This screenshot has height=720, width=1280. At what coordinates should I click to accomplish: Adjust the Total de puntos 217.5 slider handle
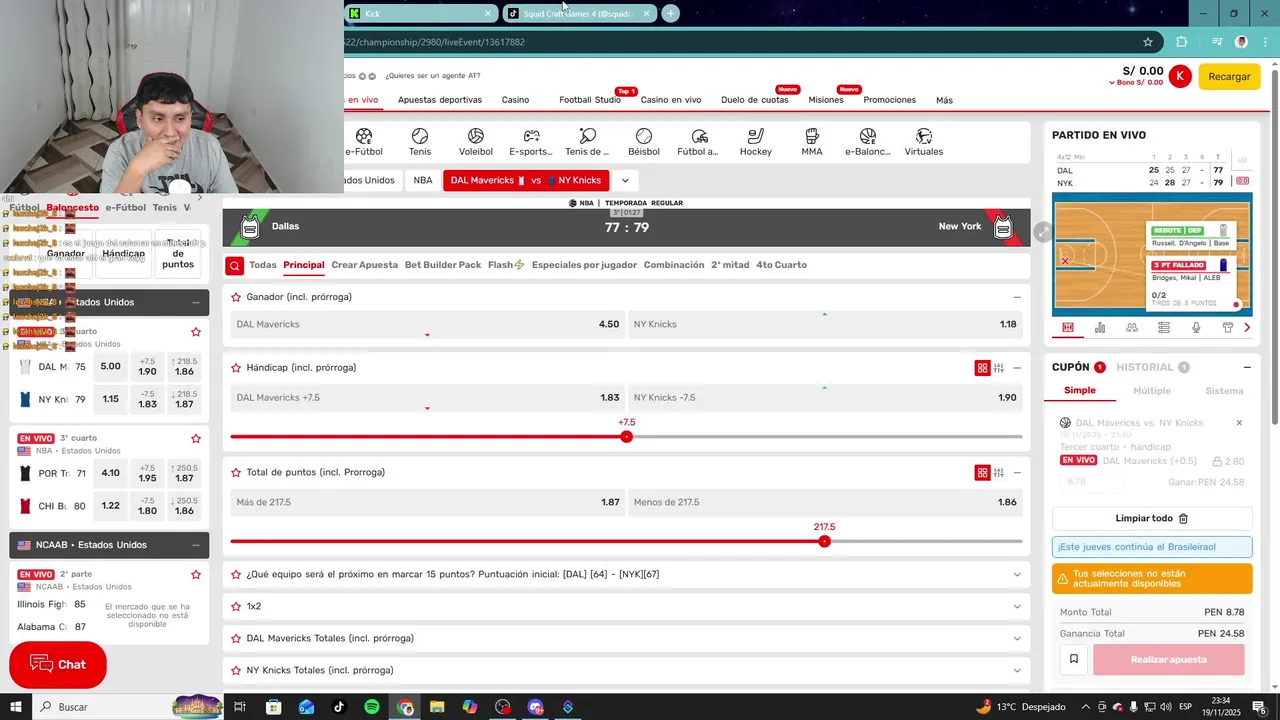824,541
